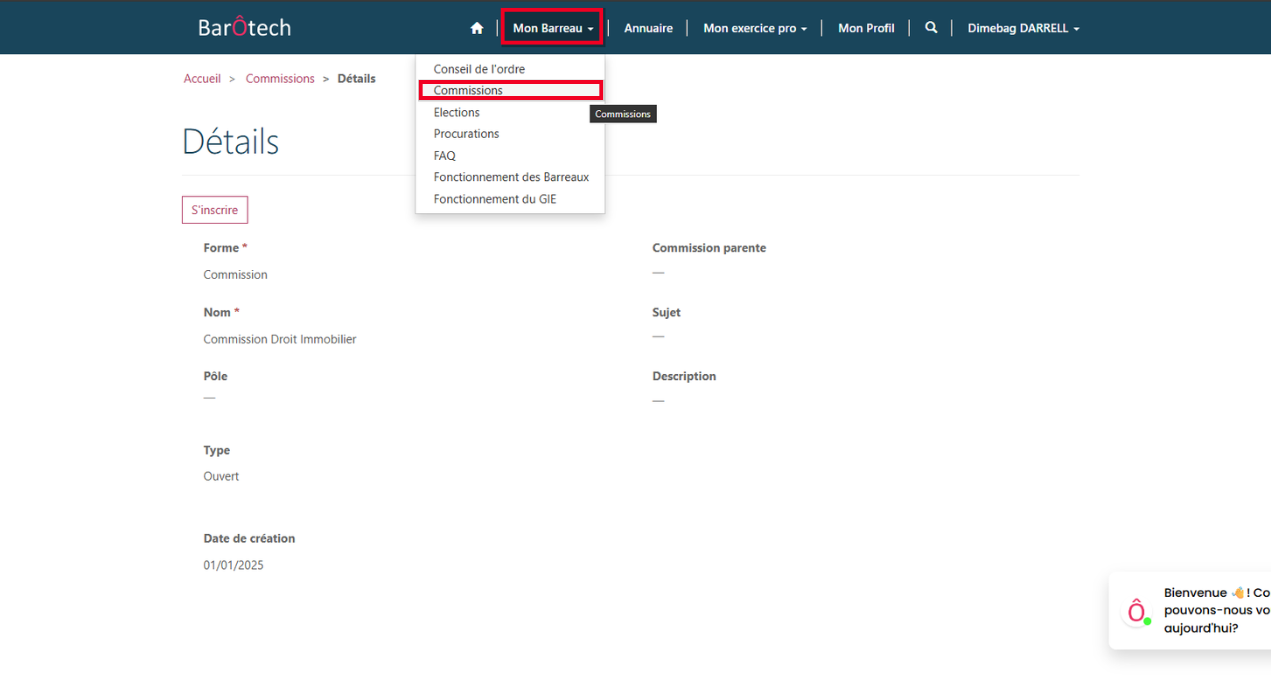The image size is (1271, 700).
Task: Navigate to Commissions breadcrumb link
Action: click(280, 79)
